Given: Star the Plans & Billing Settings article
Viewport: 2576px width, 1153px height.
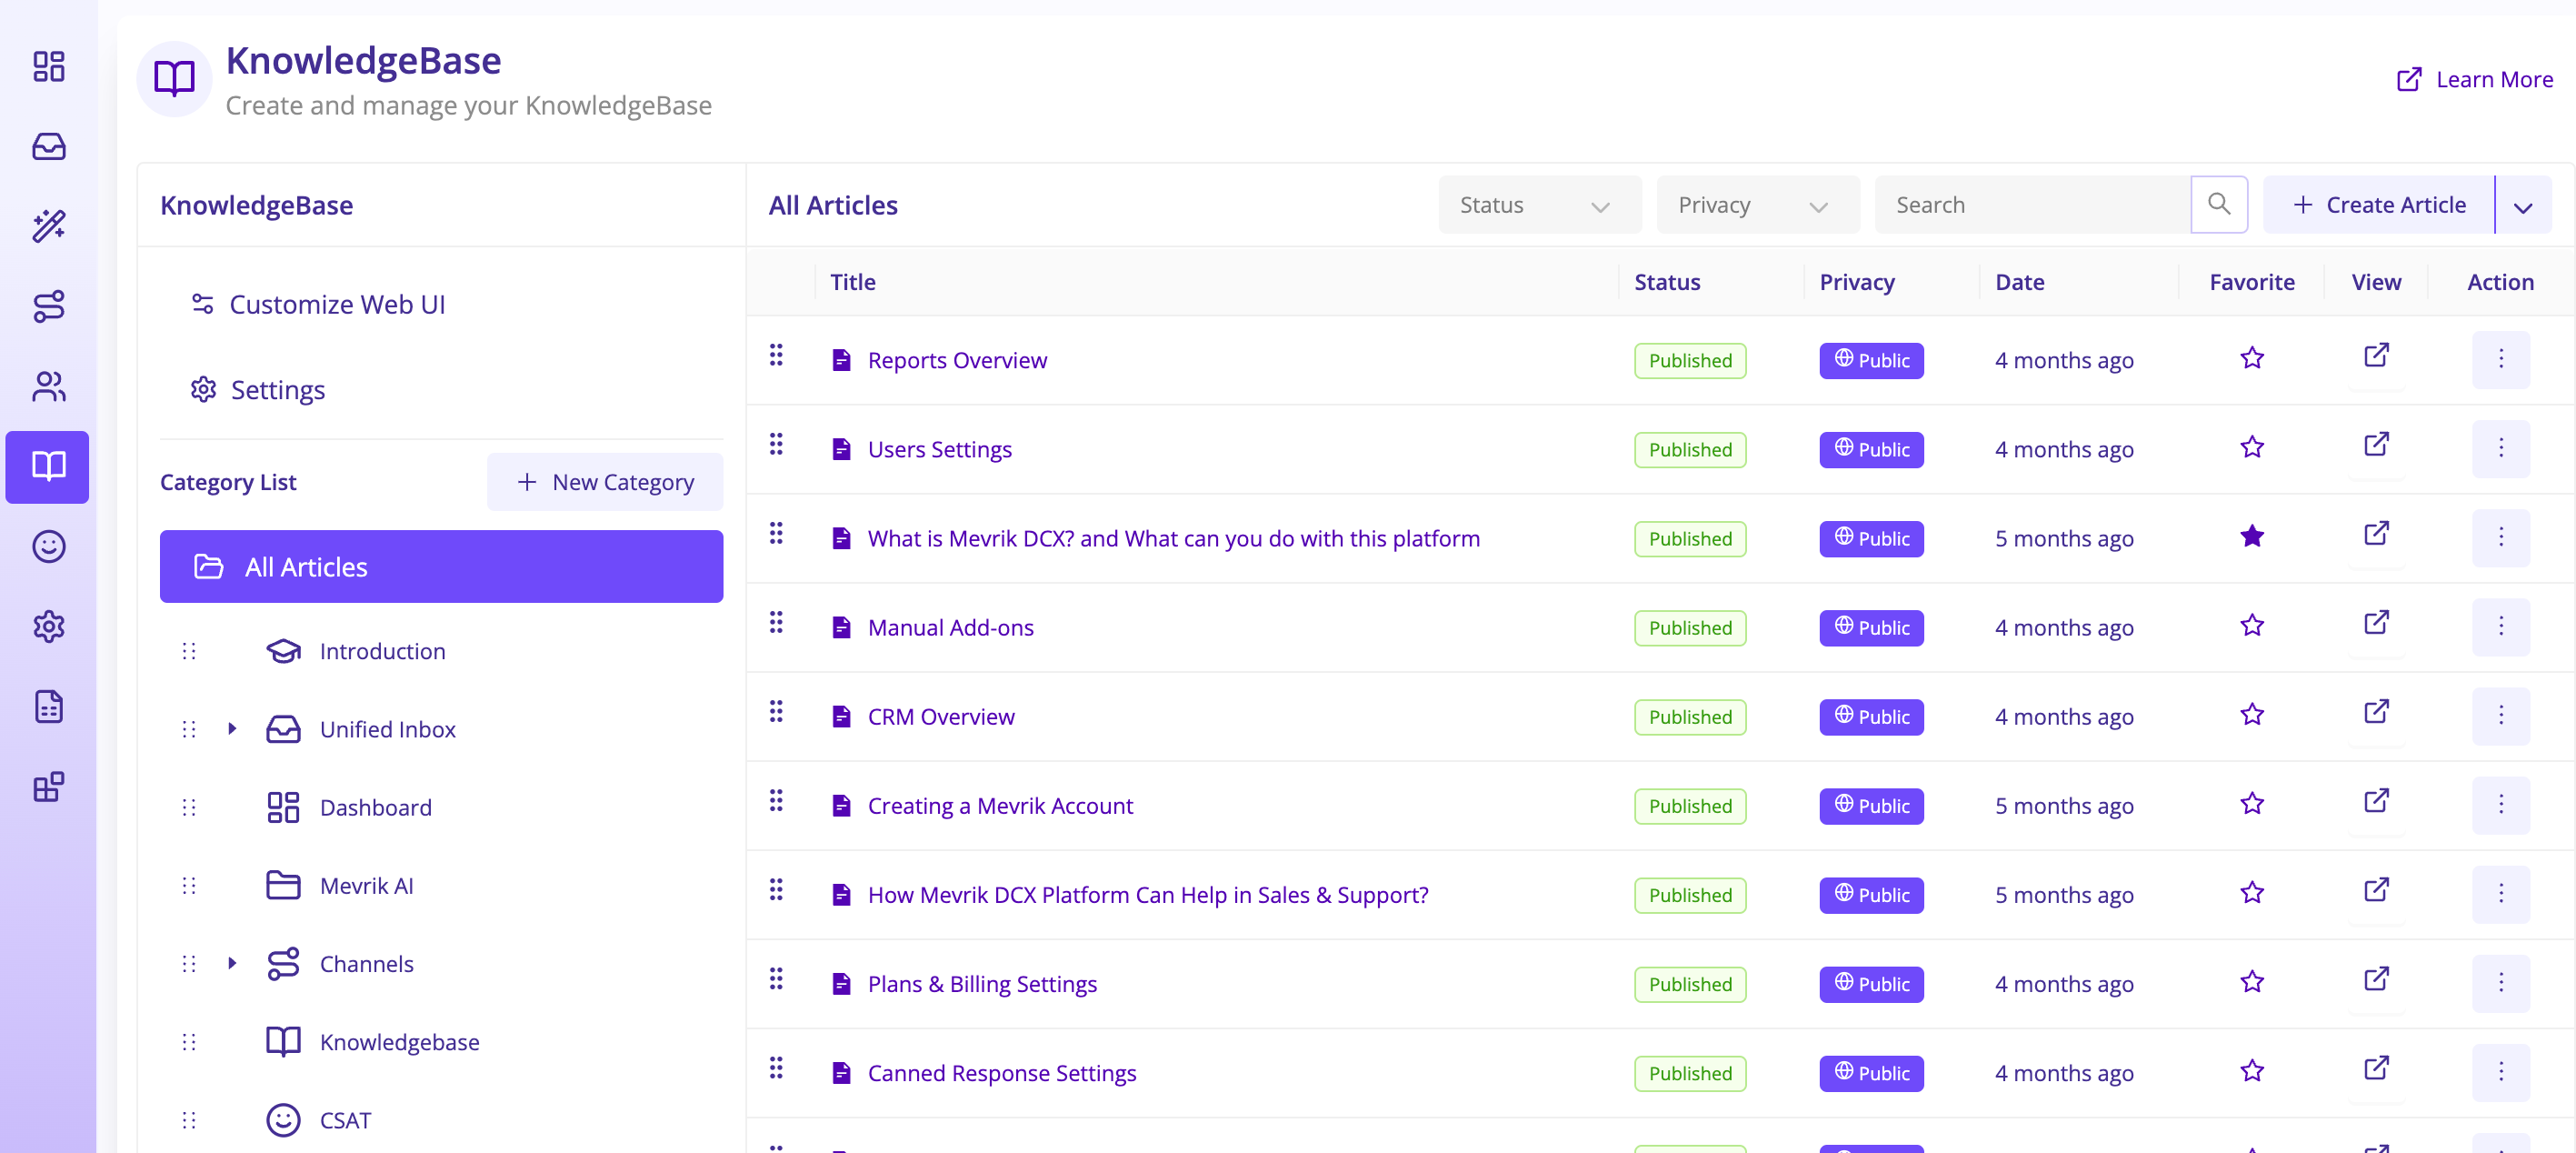Looking at the screenshot, I should pyautogui.click(x=2252, y=981).
